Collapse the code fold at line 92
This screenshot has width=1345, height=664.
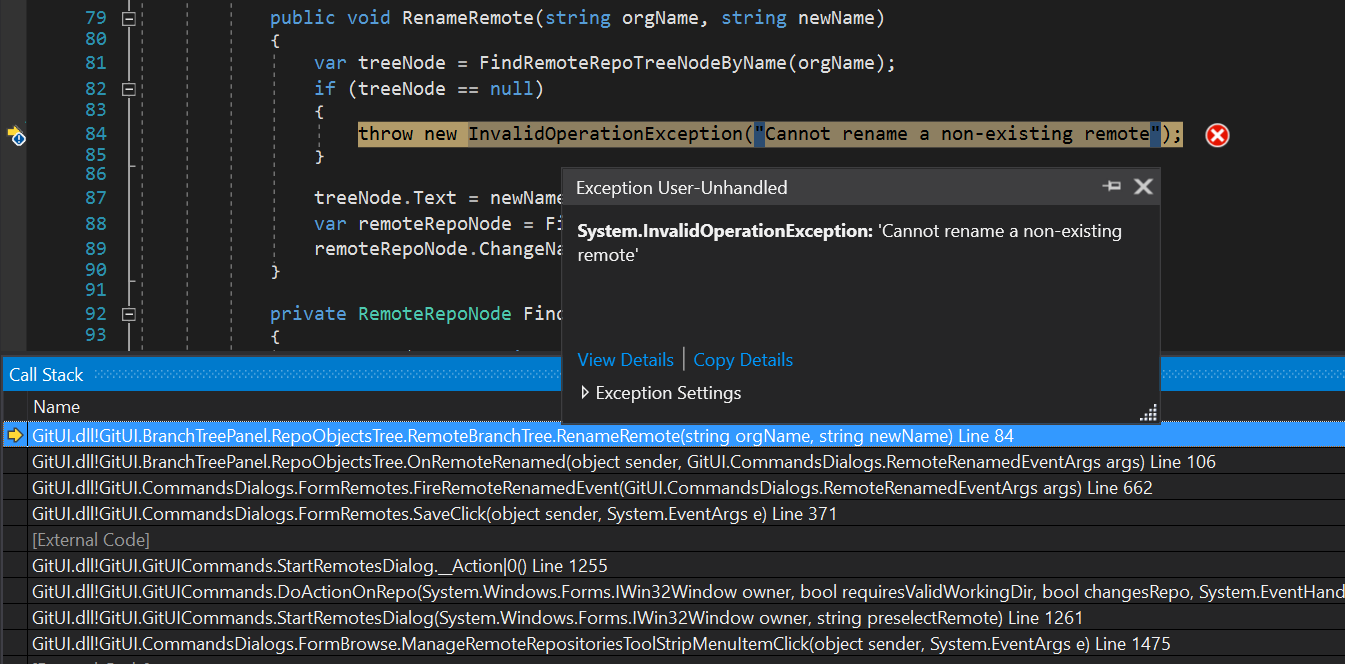[129, 313]
